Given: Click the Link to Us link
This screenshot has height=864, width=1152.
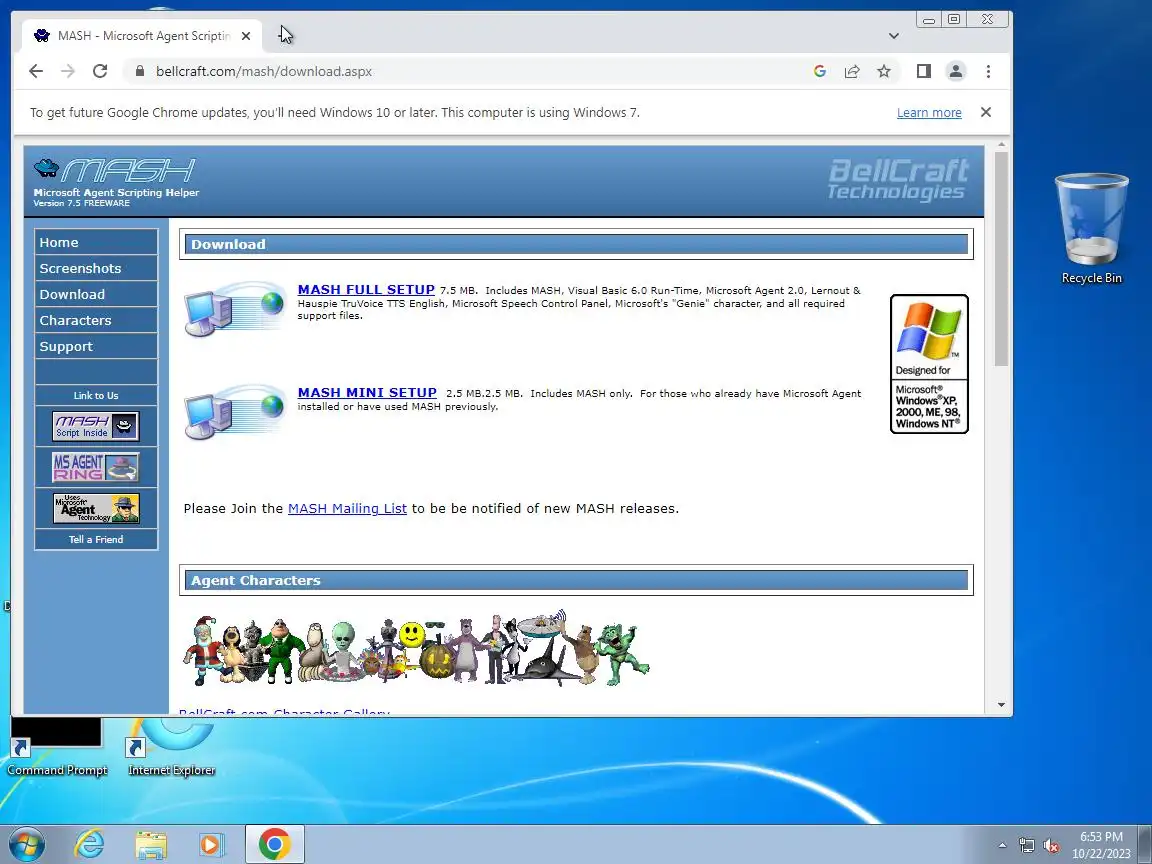Looking at the screenshot, I should 96,395.
